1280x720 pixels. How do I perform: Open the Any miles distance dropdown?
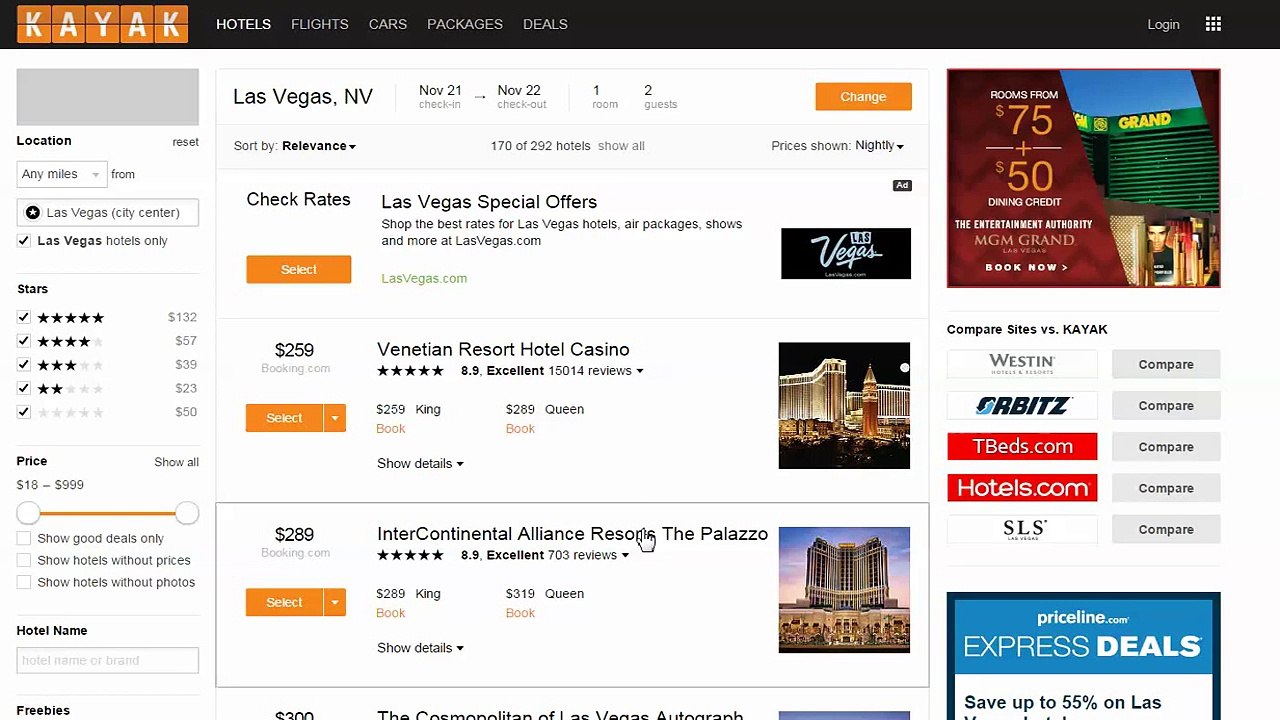click(x=61, y=174)
